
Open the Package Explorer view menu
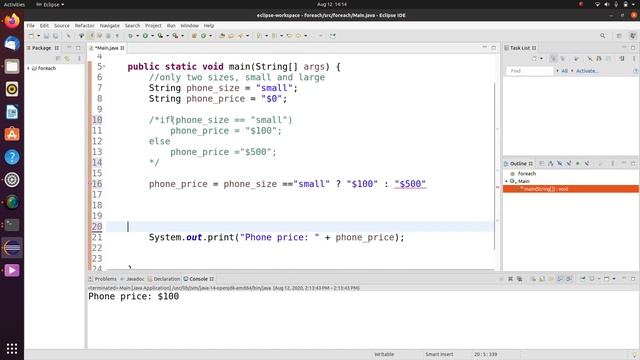tap(79, 58)
